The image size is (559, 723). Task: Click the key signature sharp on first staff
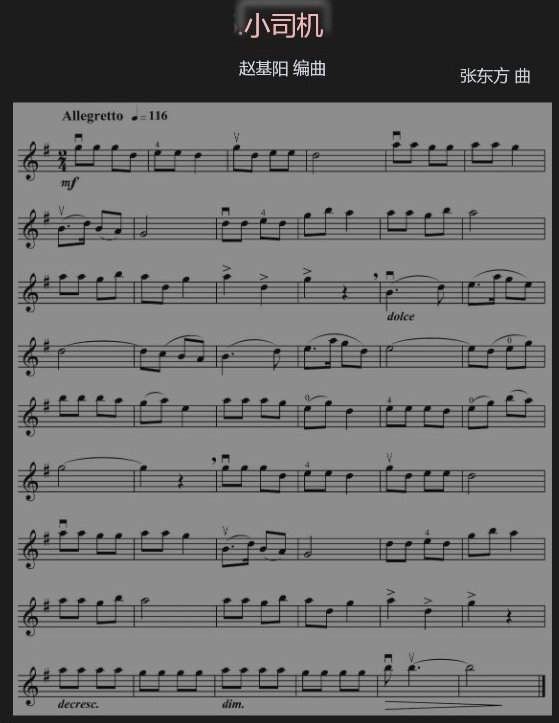48,148
